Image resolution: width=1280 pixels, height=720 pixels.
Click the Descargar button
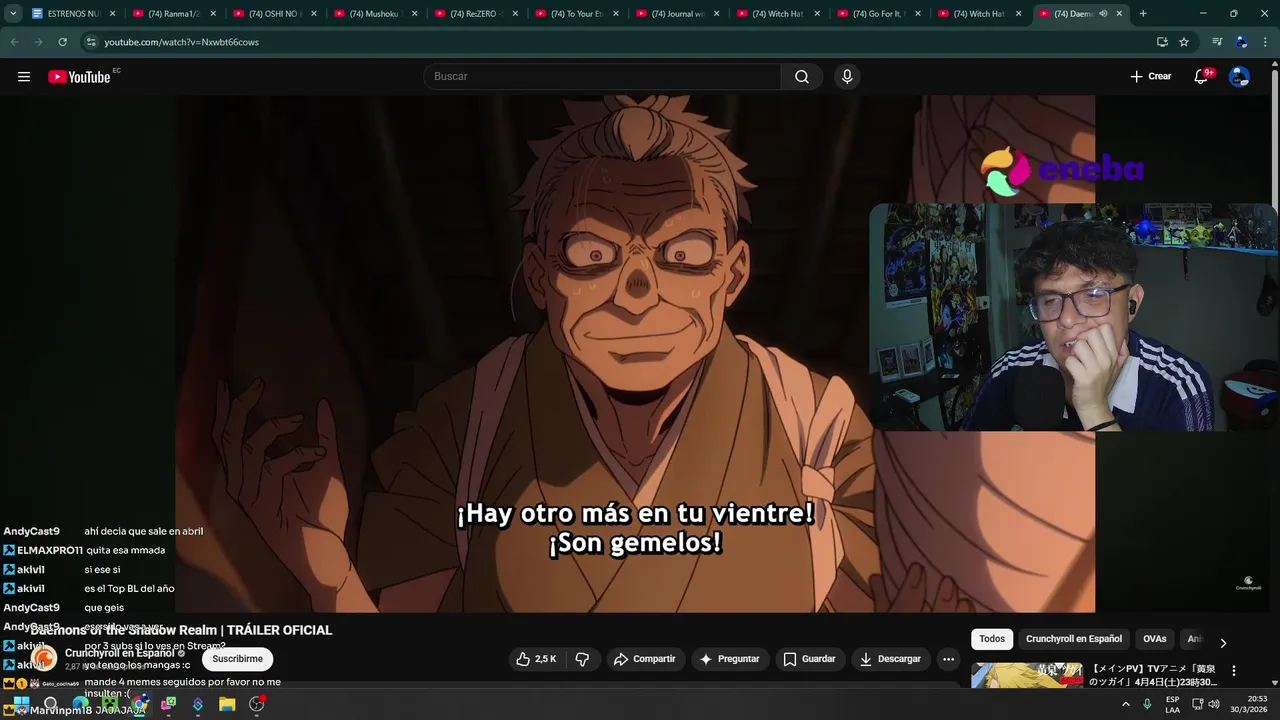pyautogui.click(x=890, y=659)
